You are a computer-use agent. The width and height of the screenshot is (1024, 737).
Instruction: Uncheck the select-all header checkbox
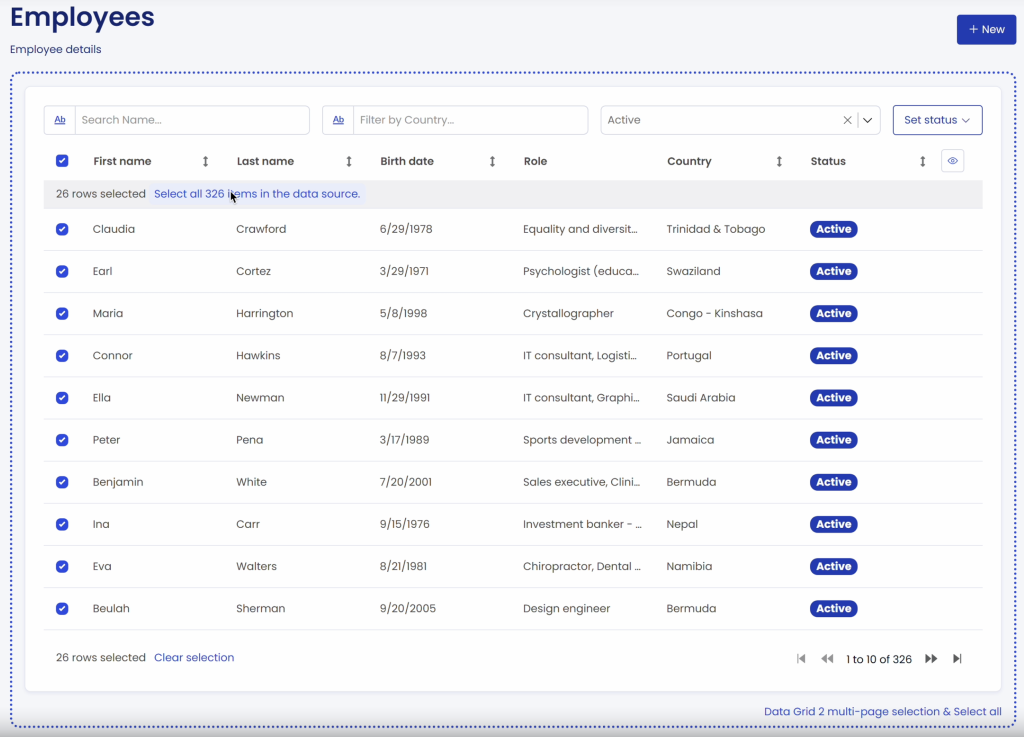coord(62,161)
